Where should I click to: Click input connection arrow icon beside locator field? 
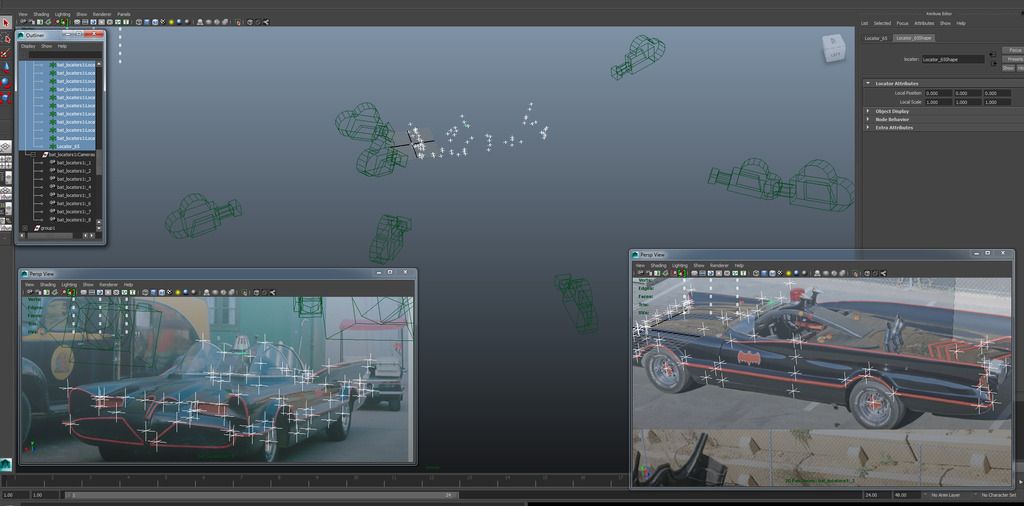point(993,52)
